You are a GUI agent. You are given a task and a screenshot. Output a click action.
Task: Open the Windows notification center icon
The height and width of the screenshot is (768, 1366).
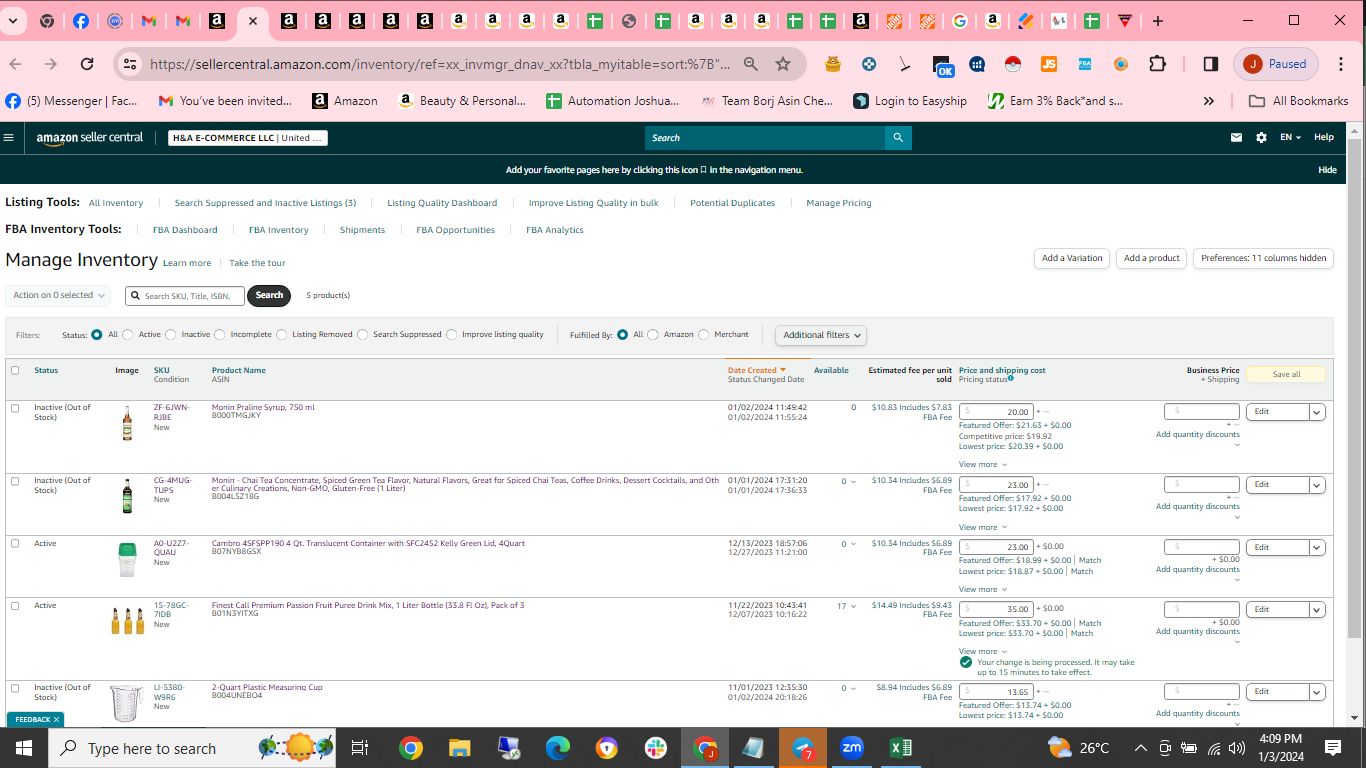pos(1333,748)
